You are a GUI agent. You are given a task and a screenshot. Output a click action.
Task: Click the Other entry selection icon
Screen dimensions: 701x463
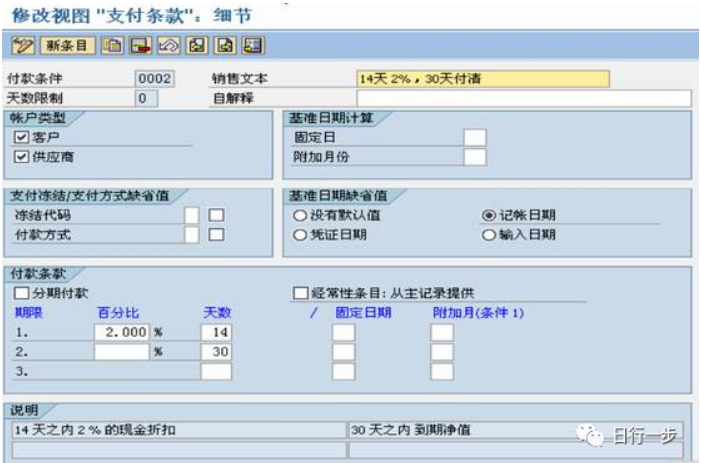[253, 46]
